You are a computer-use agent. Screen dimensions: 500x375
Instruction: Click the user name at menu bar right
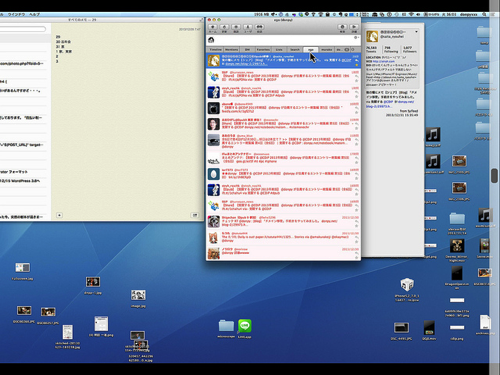tap(469, 15)
